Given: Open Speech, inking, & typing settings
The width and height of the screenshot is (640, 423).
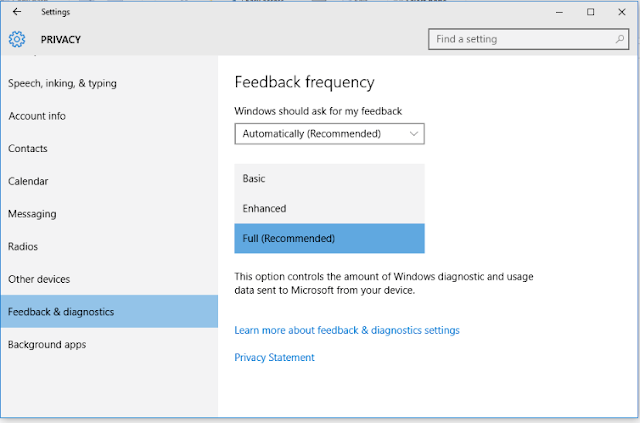Looking at the screenshot, I should (x=62, y=83).
